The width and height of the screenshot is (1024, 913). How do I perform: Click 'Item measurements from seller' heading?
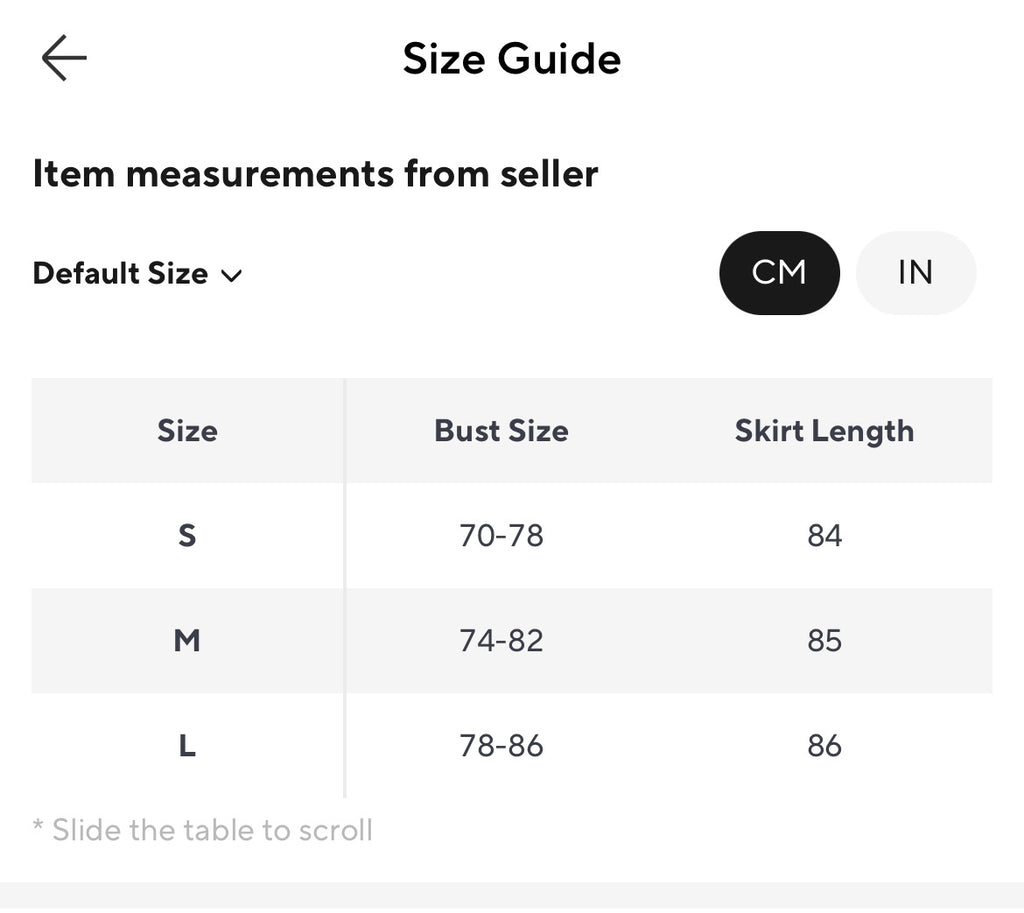[x=315, y=174]
